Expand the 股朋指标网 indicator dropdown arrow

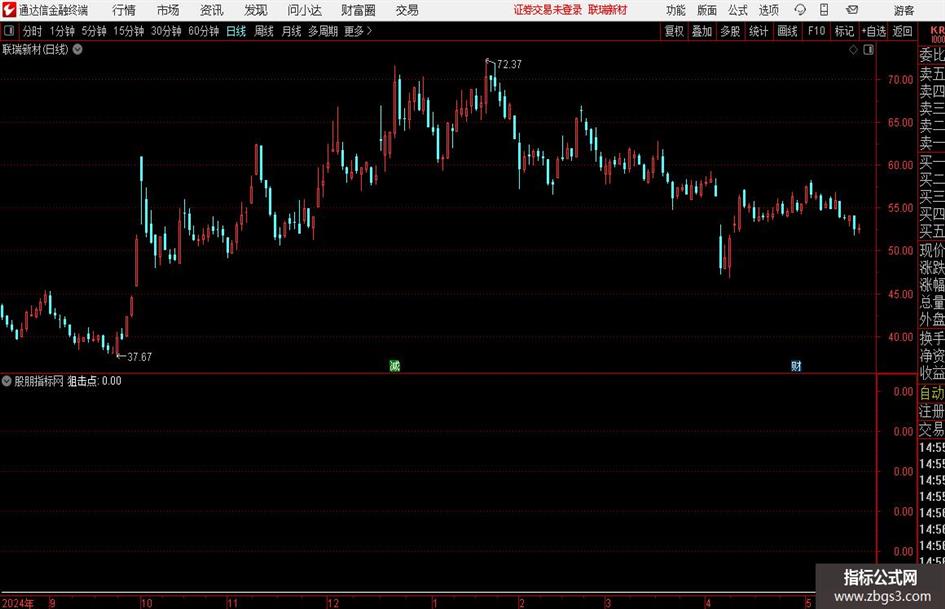(x=7, y=380)
